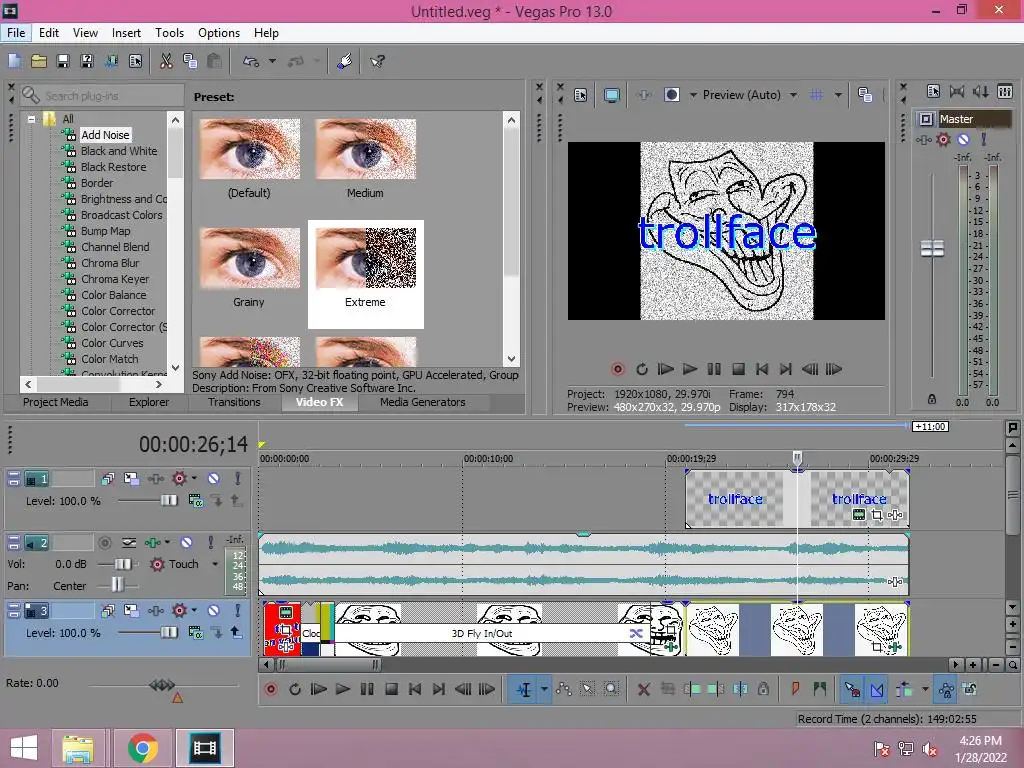Open track 3 Track FX dropdown arrow
Viewport: 1024px width, 768px height.
pos(195,611)
